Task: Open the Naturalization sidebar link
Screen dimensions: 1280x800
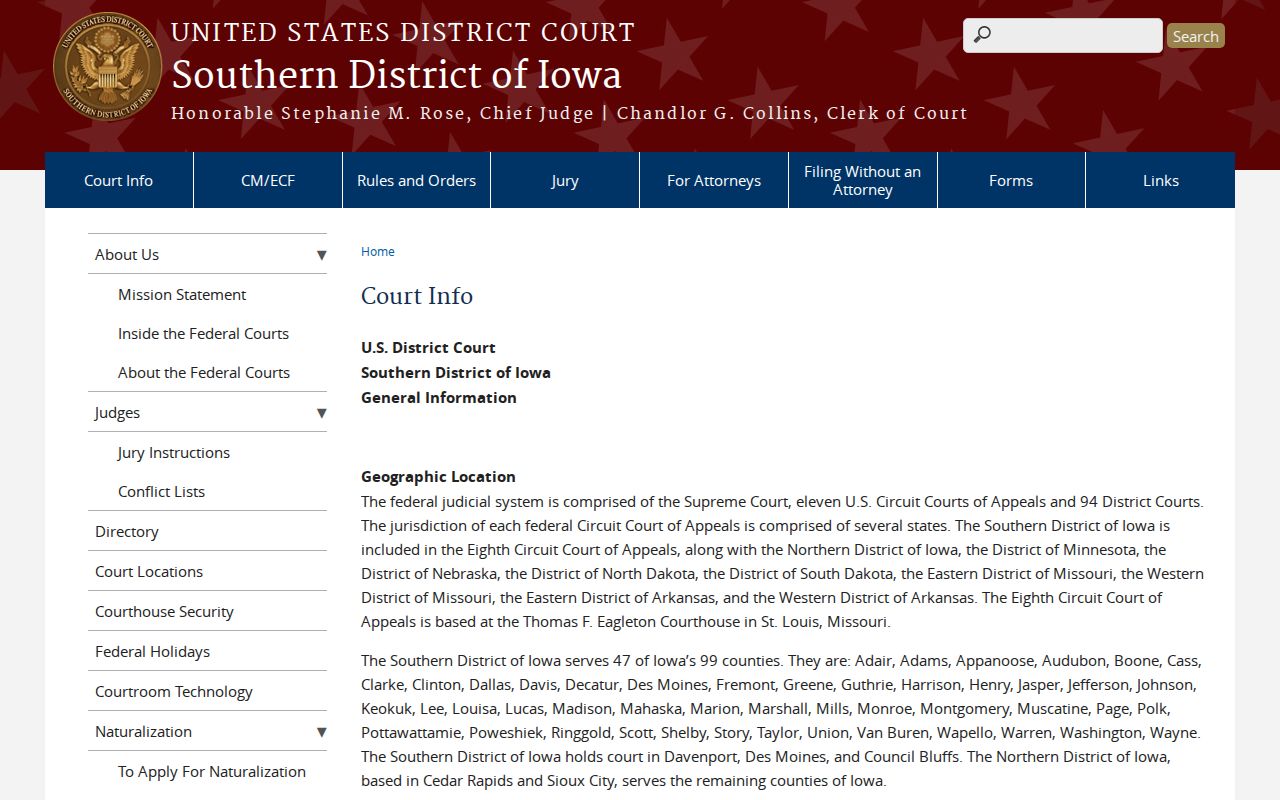Action: [143, 731]
